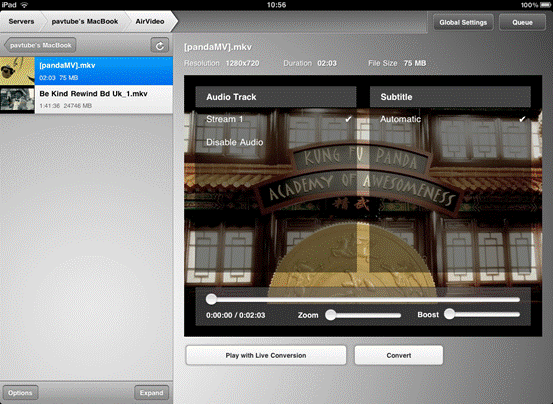553x404 pixels.
Task: Click the Duration 02:03 value
Action: (x=327, y=63)
